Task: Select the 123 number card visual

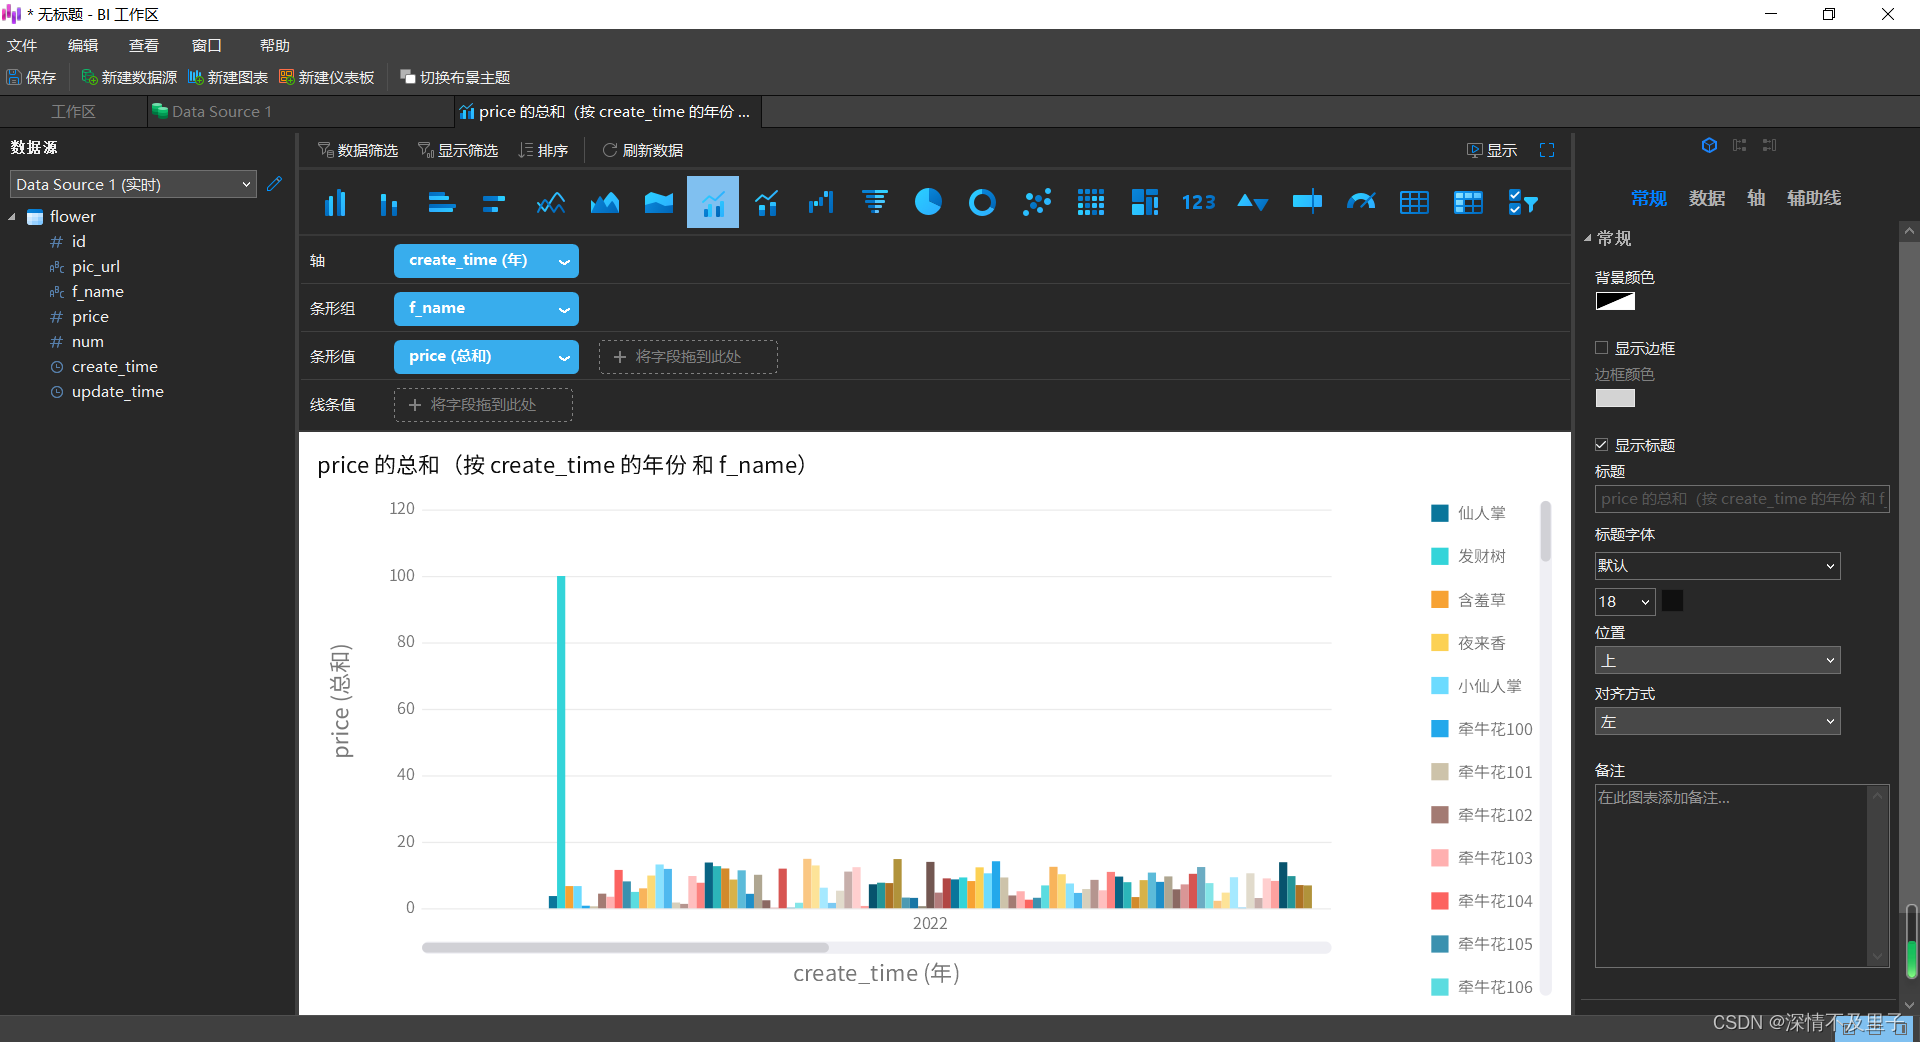Action: [x=1198, y=203]
